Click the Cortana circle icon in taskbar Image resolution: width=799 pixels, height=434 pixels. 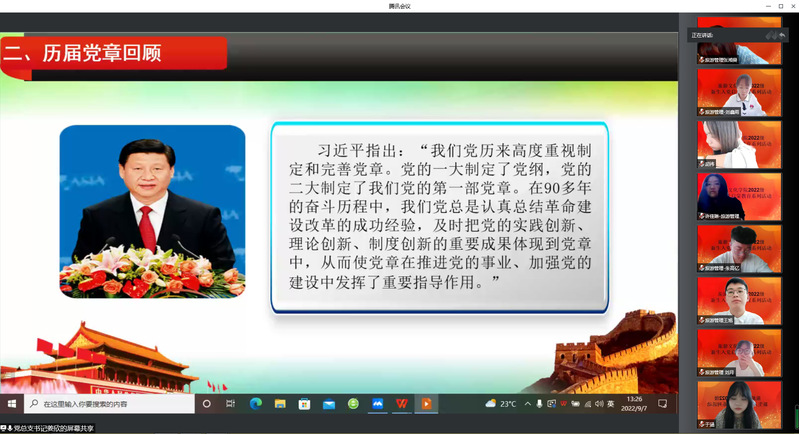tap(207, 404)
